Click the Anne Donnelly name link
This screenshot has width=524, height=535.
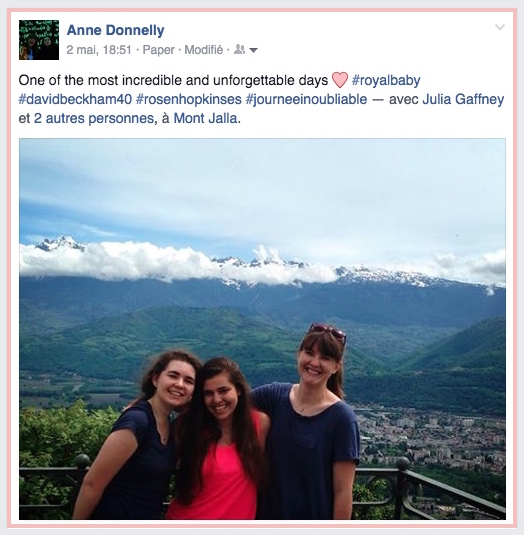[115, 30]
